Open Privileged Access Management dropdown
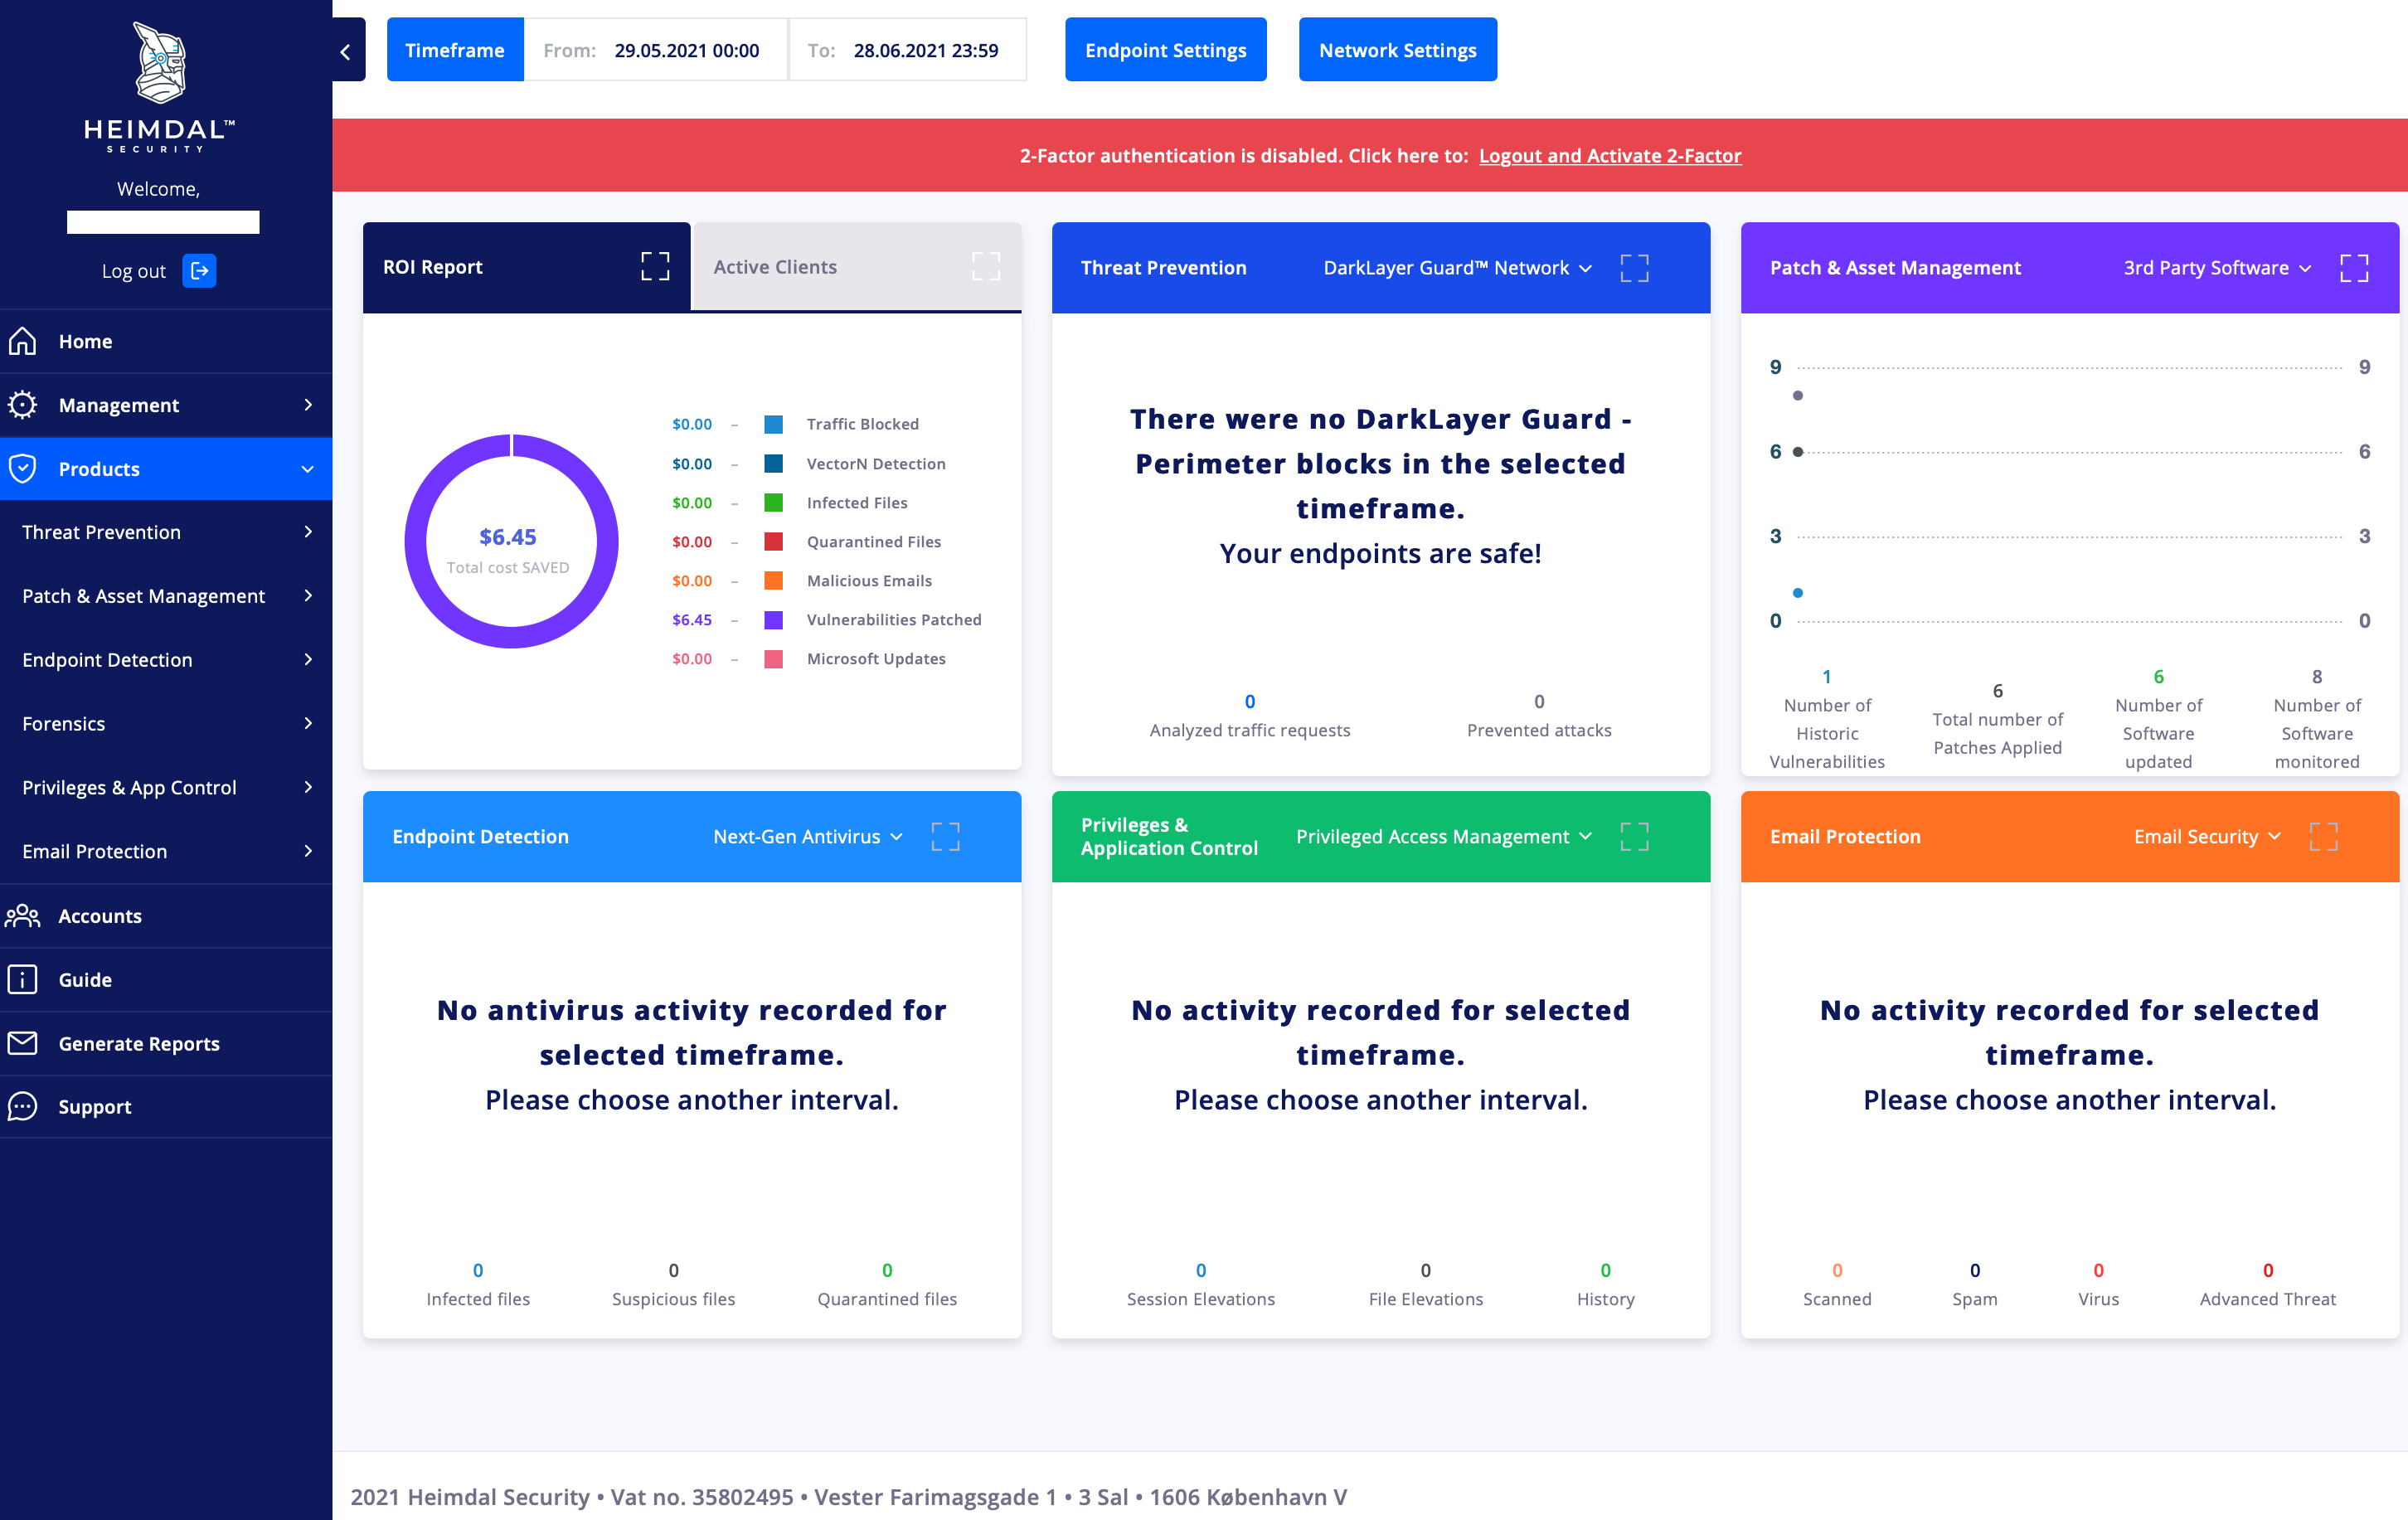Screen dimensions: 2408x1520 1444,836
